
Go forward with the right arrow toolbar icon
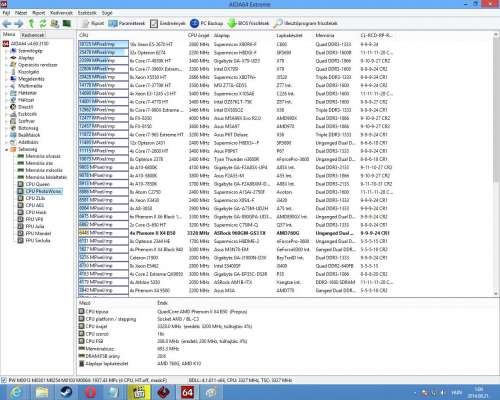pyautogui.click(x=19, y=23)
